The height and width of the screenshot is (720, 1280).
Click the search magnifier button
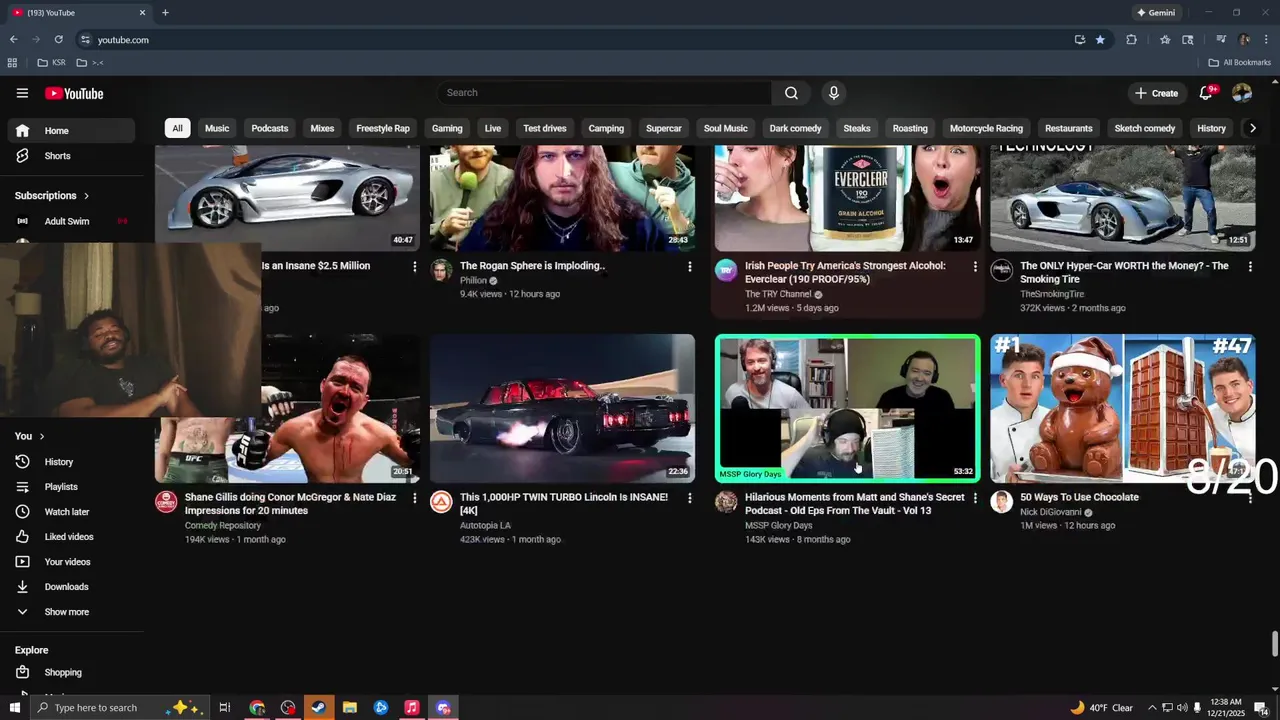click(x=791, y=93)
